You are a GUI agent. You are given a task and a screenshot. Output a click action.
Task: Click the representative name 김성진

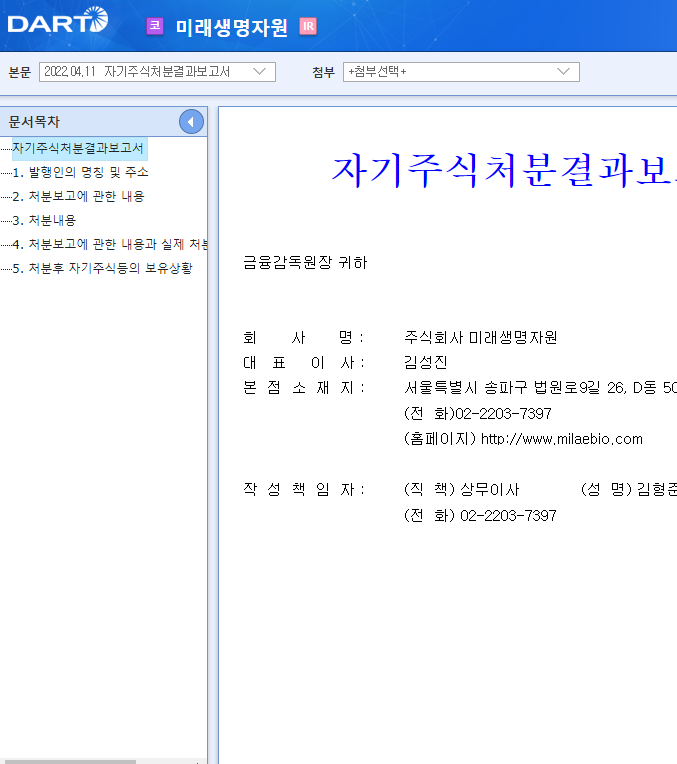(426, 362)
